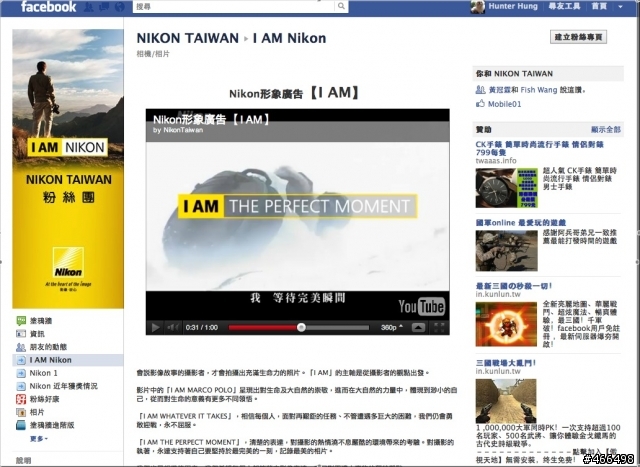The height and width of the screenshot is (467, 640).
Task: Open the Nikon 1 sidebar tab
Action: click(43, 373)
